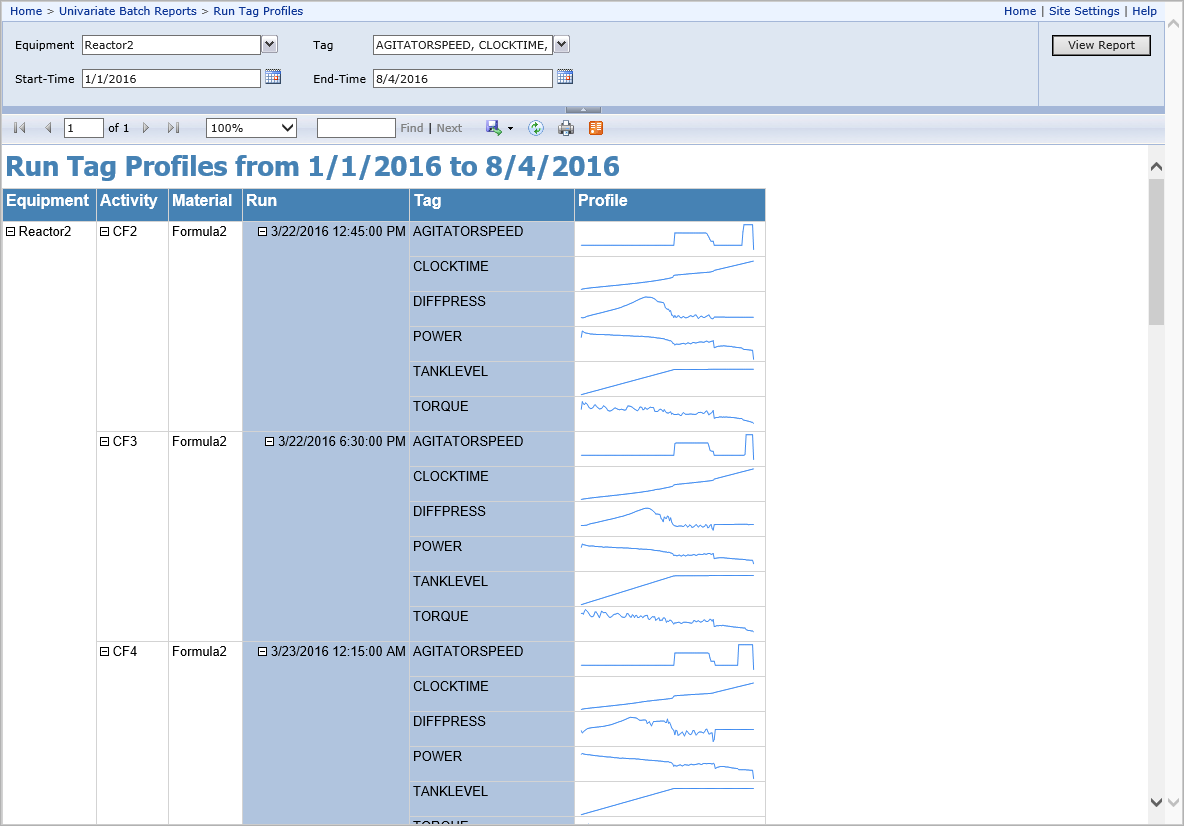1184x826 pixels.
Task: Click the Profile column header
Action: (669, 205)
